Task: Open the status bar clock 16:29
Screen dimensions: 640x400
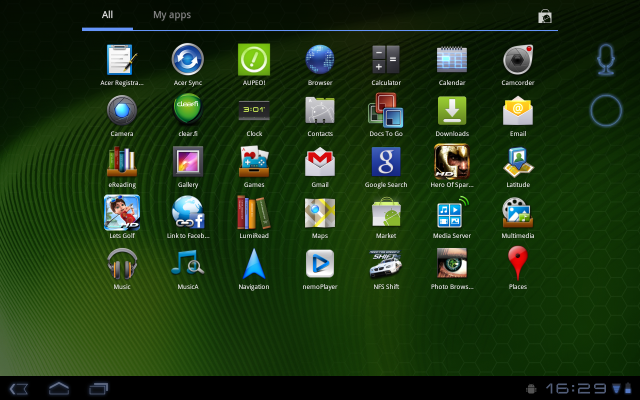Action: click(577, 389)
